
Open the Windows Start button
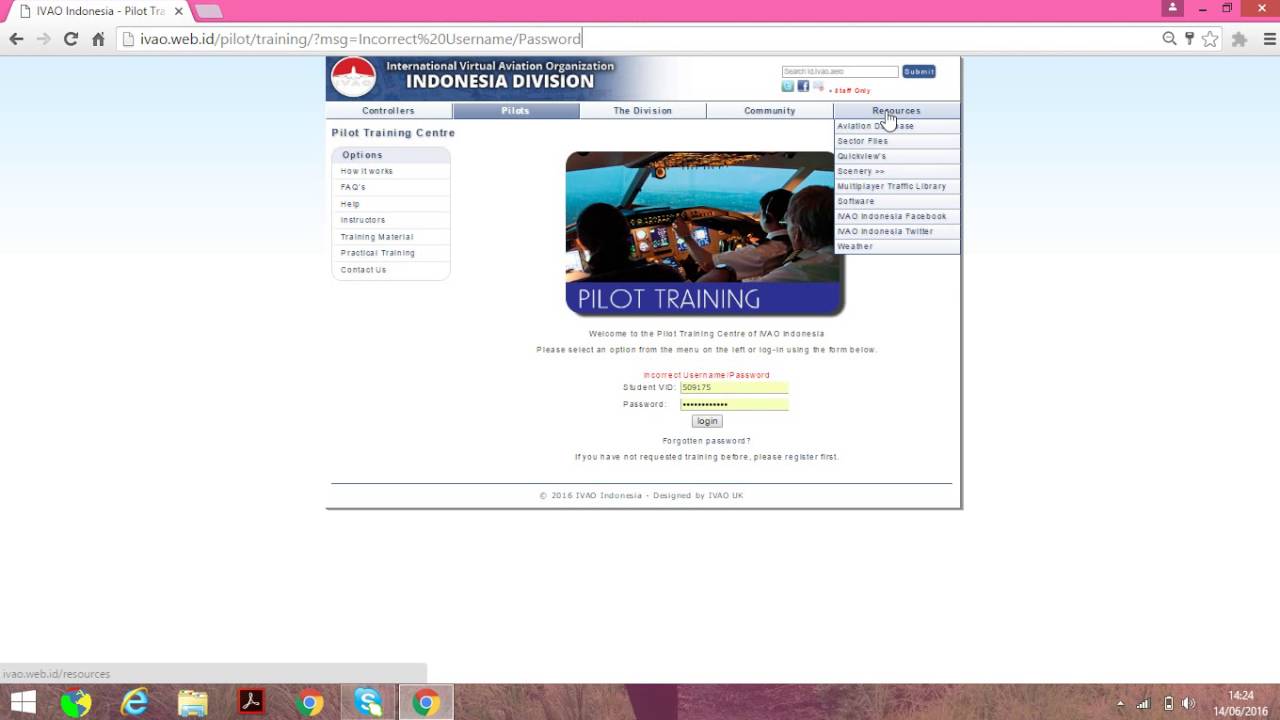pos(23,703)
